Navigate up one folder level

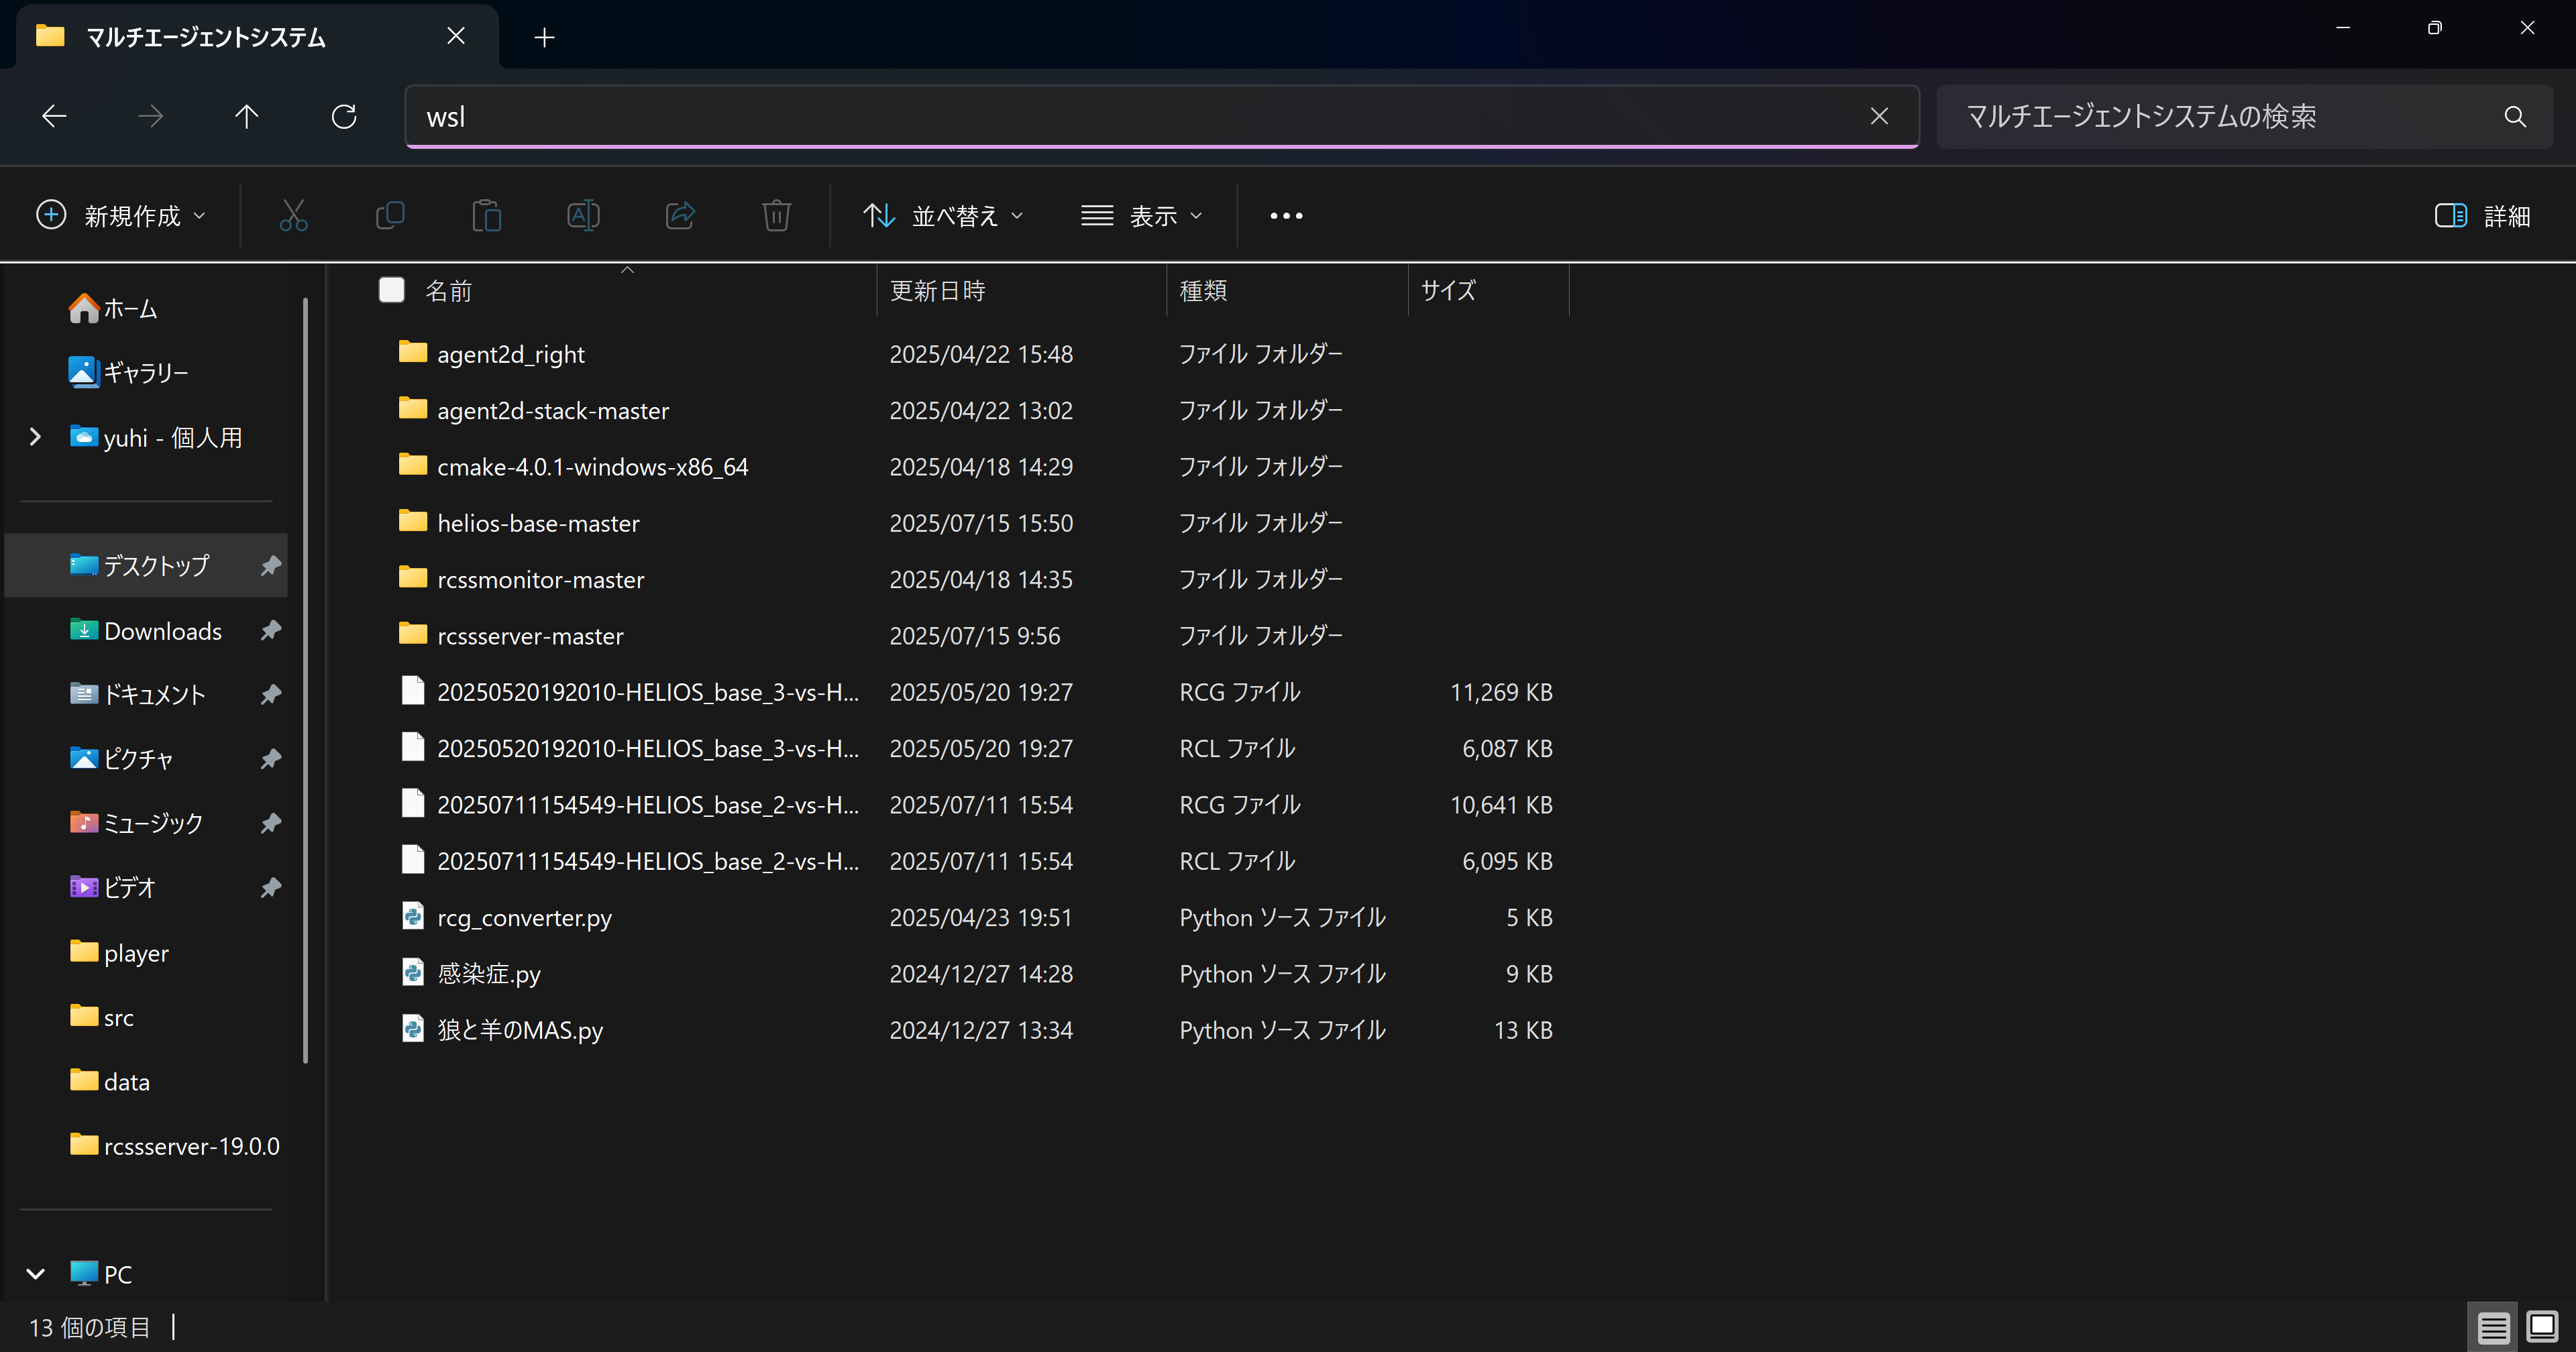point(247,116)
